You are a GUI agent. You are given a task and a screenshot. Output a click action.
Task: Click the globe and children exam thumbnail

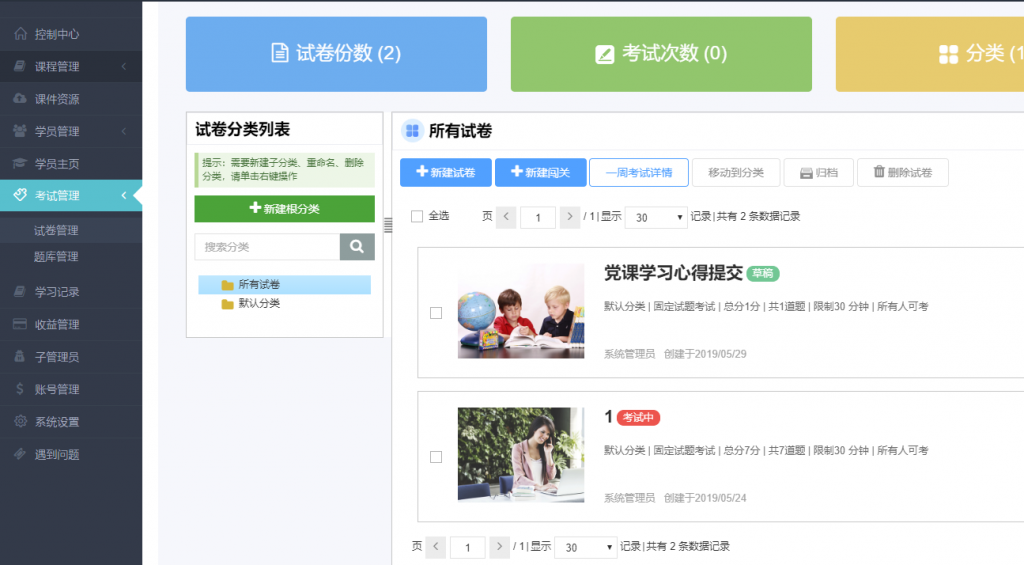(x=521, y=311)
